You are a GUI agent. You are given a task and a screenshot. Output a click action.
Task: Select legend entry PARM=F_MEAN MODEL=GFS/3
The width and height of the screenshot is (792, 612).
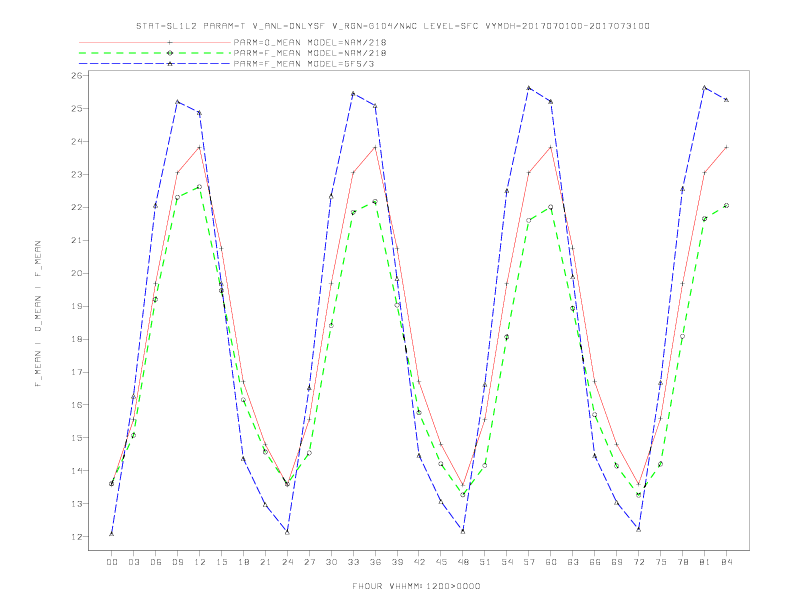(x=304, y=64)
